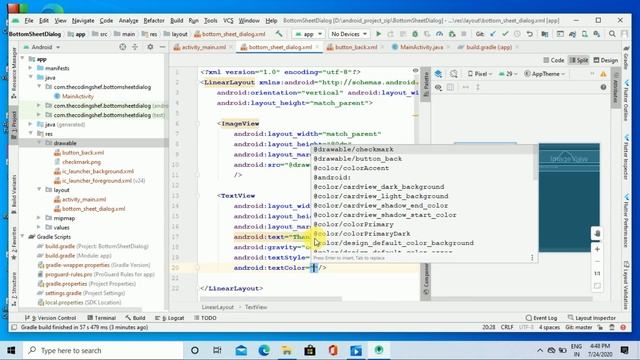Click the green Run app button

click(378, 34)
